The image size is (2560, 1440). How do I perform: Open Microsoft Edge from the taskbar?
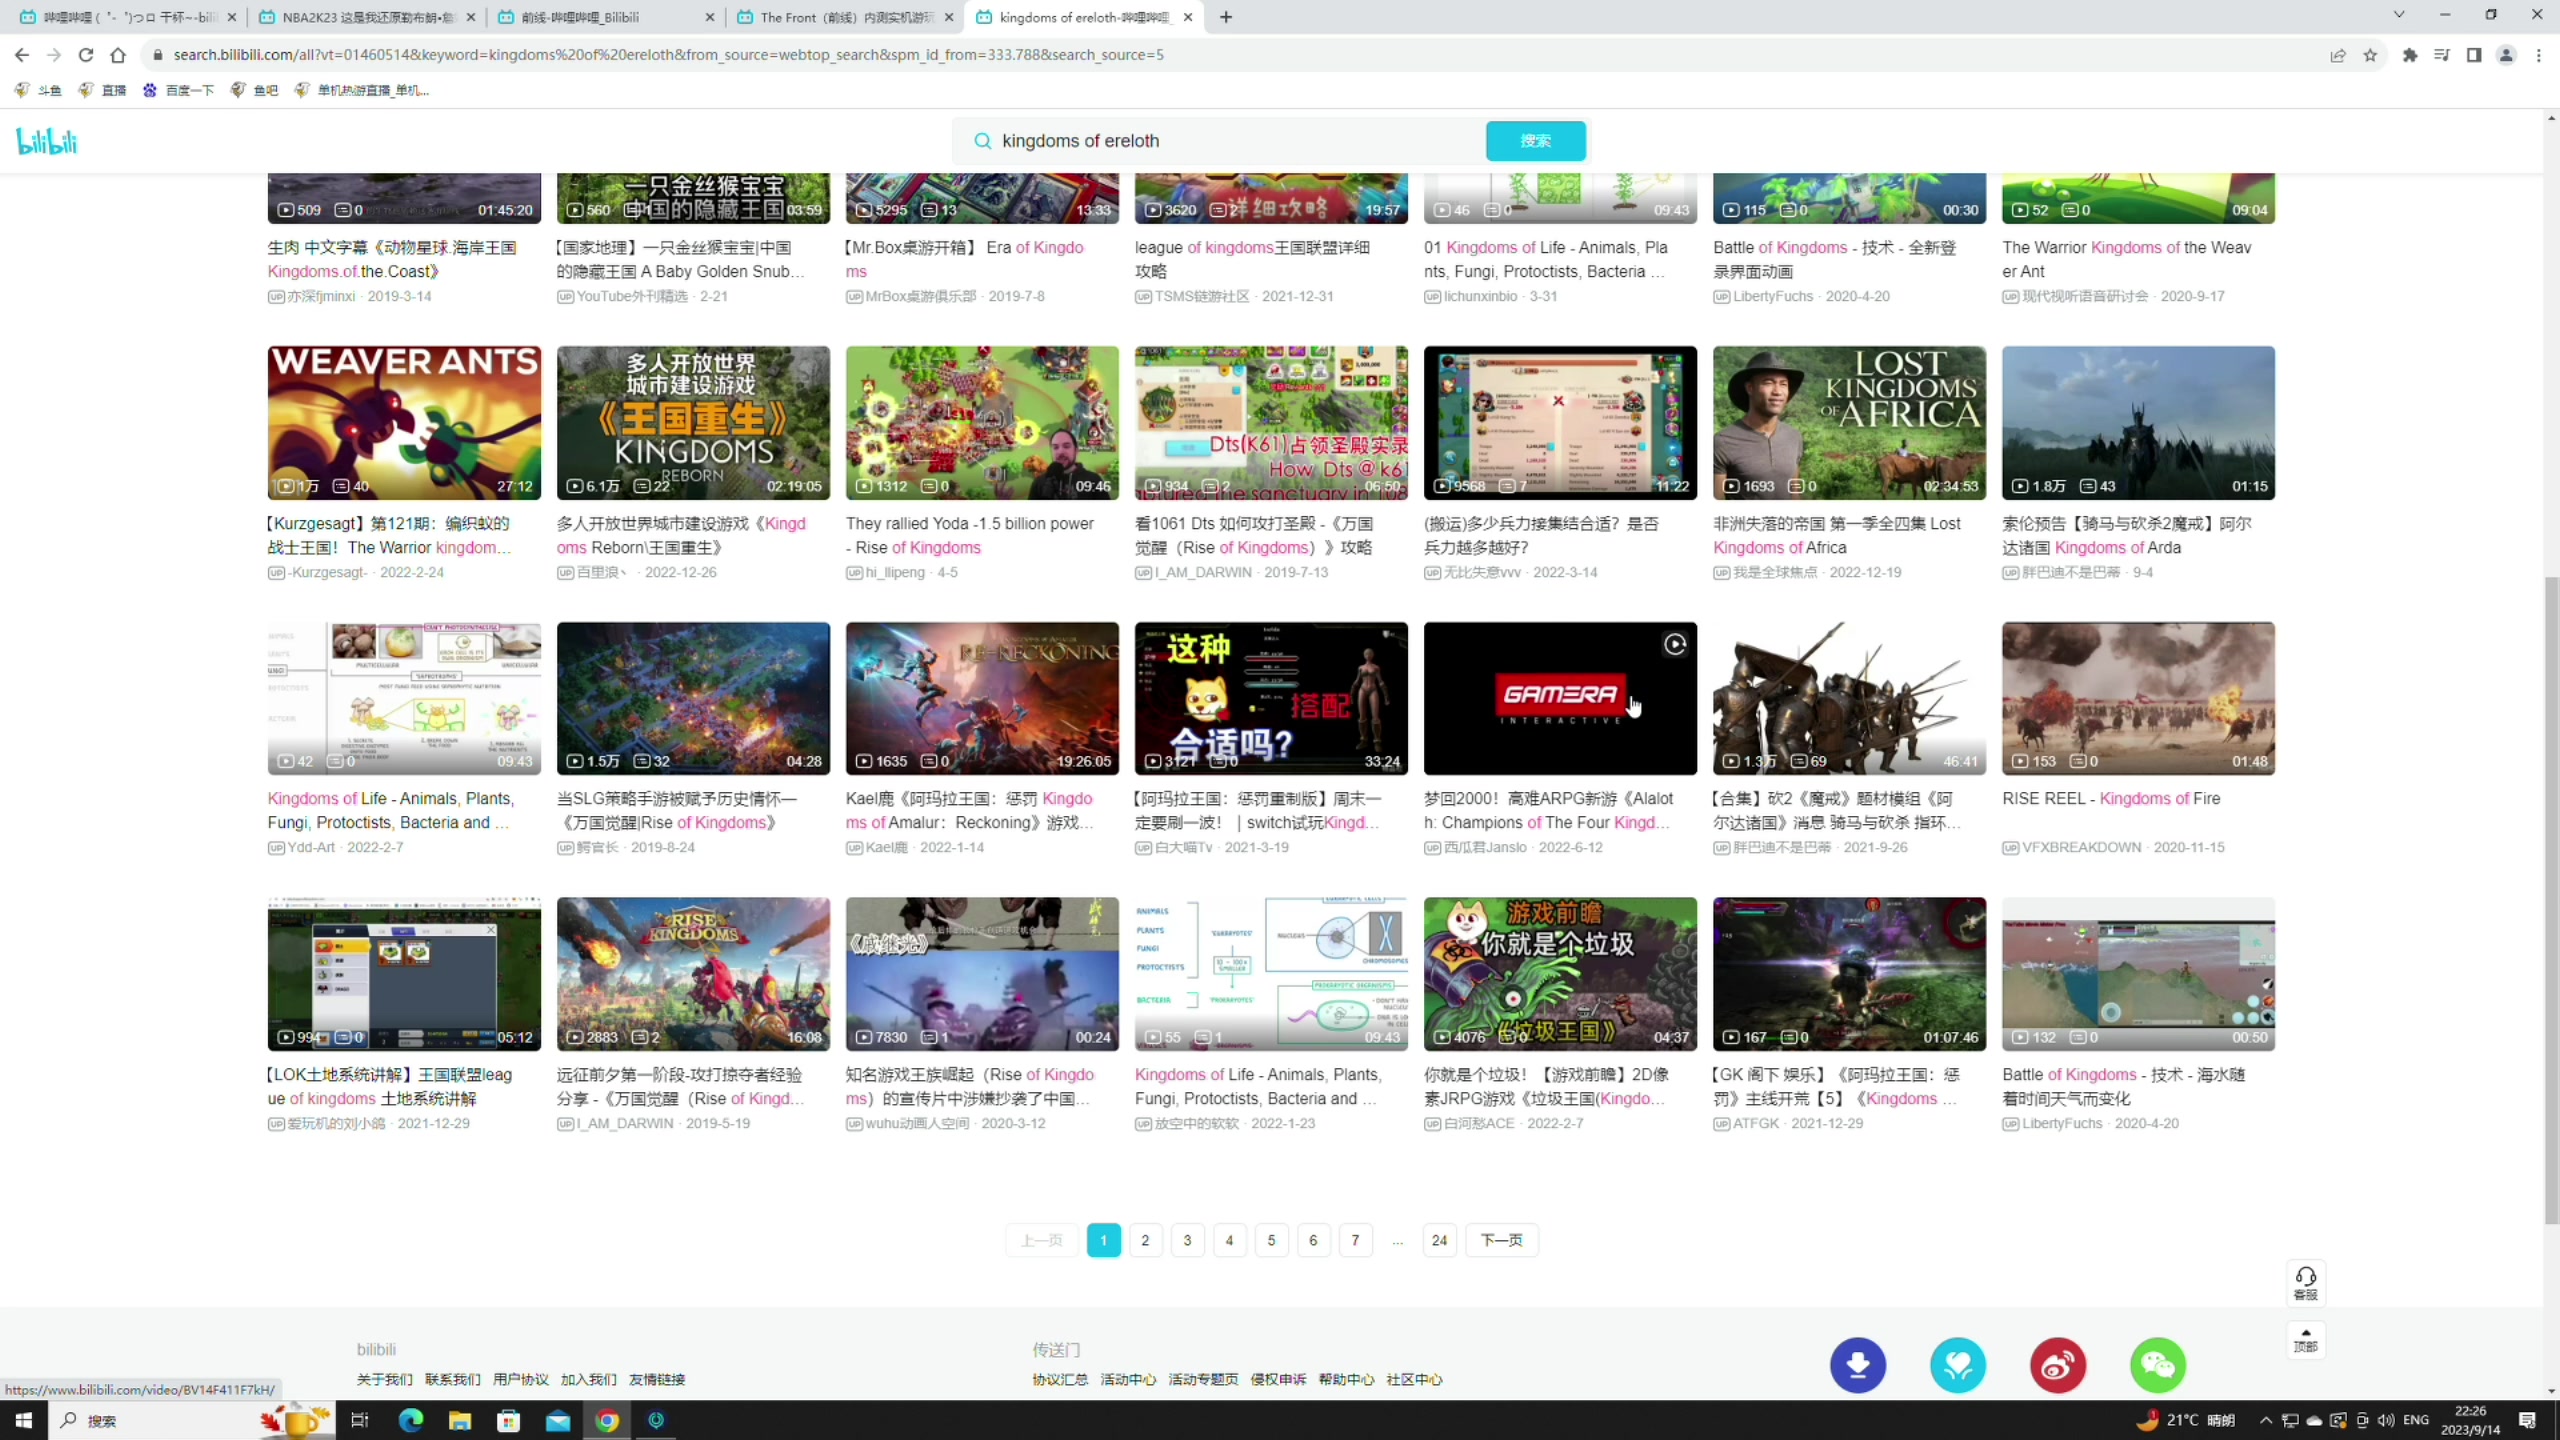(x=411, y=1420)
